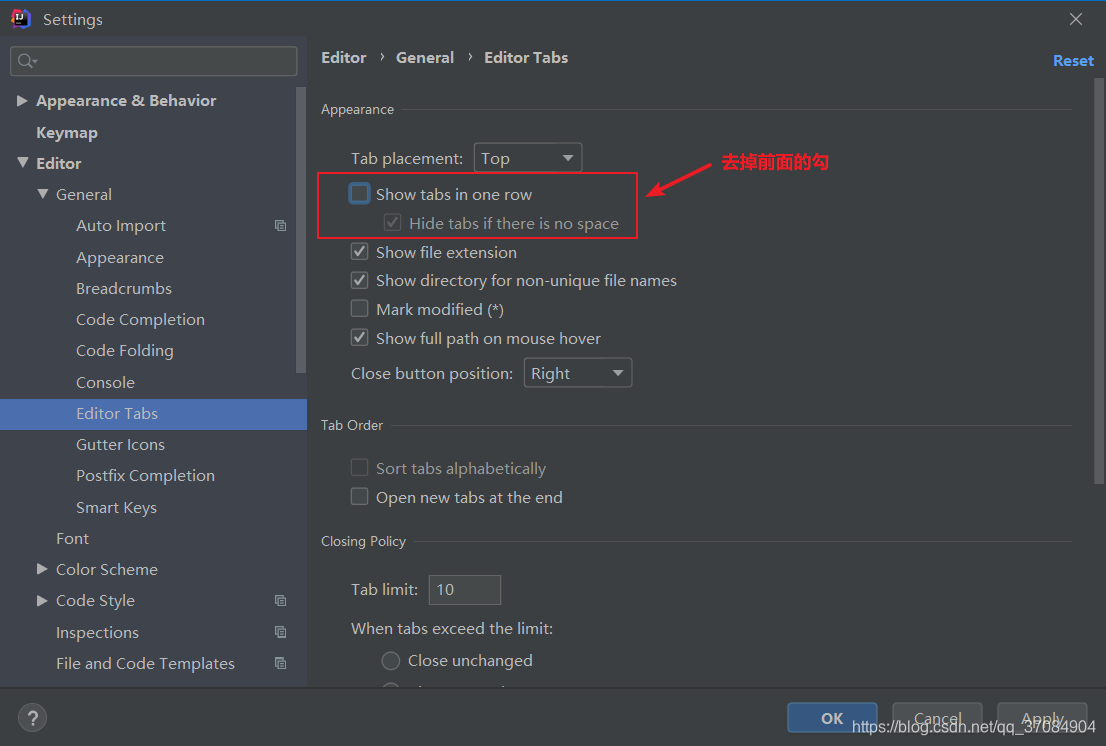The width and height of the screenshot is (1106, 746).
Task: Uncheck Show full path on mouse hover
Action: 360,338
